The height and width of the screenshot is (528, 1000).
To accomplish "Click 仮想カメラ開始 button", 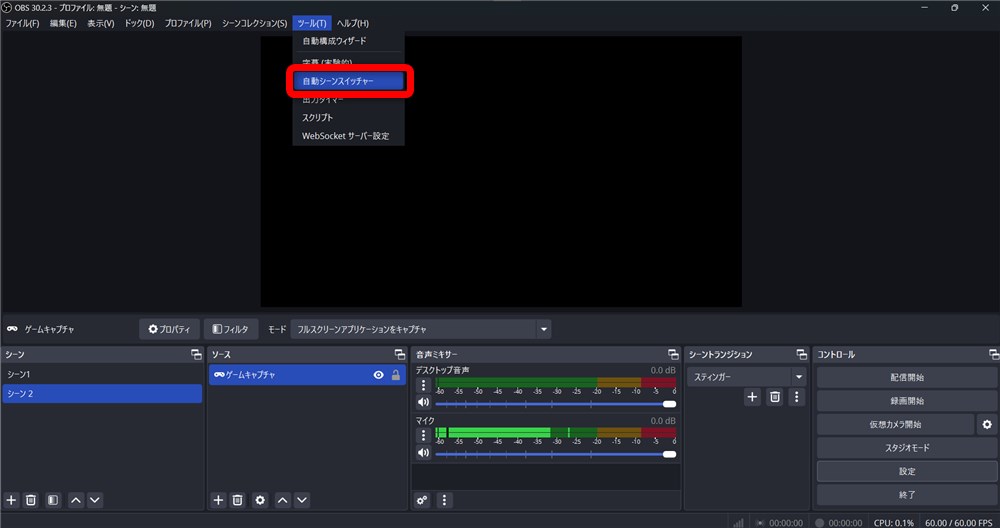I will coord(895,424).
